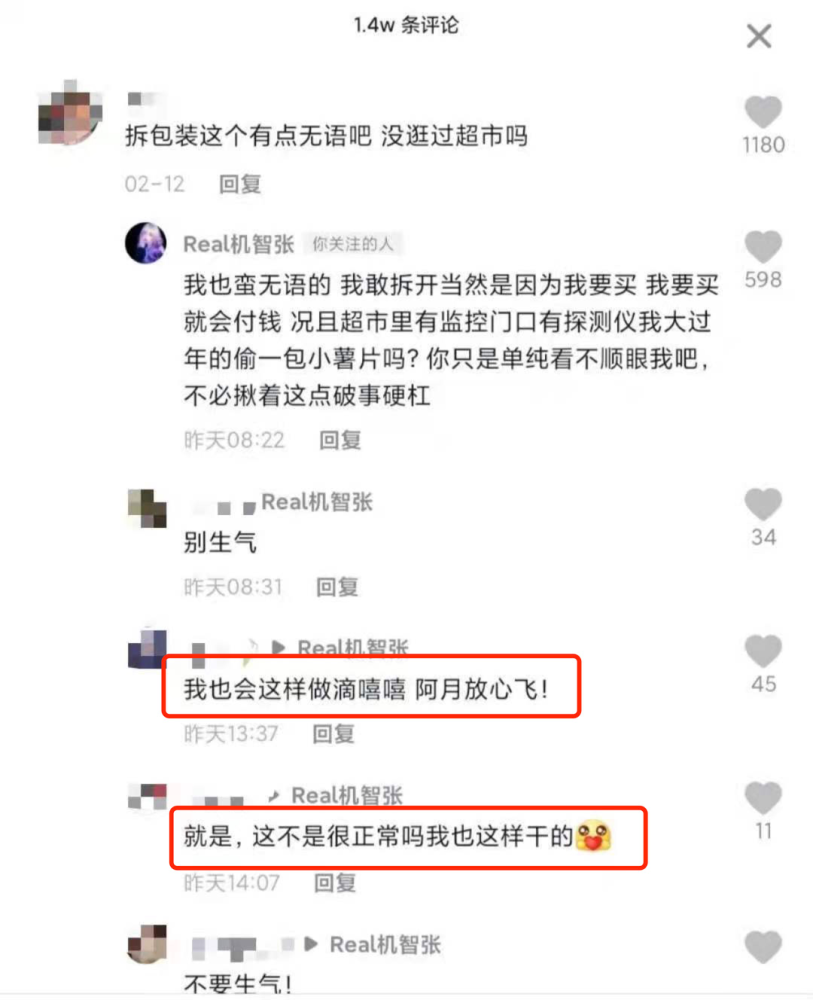Reply to the 02-12 comment
This screenshot has height=1000, width=813.
pyautogui.click(x=240, y=184)
